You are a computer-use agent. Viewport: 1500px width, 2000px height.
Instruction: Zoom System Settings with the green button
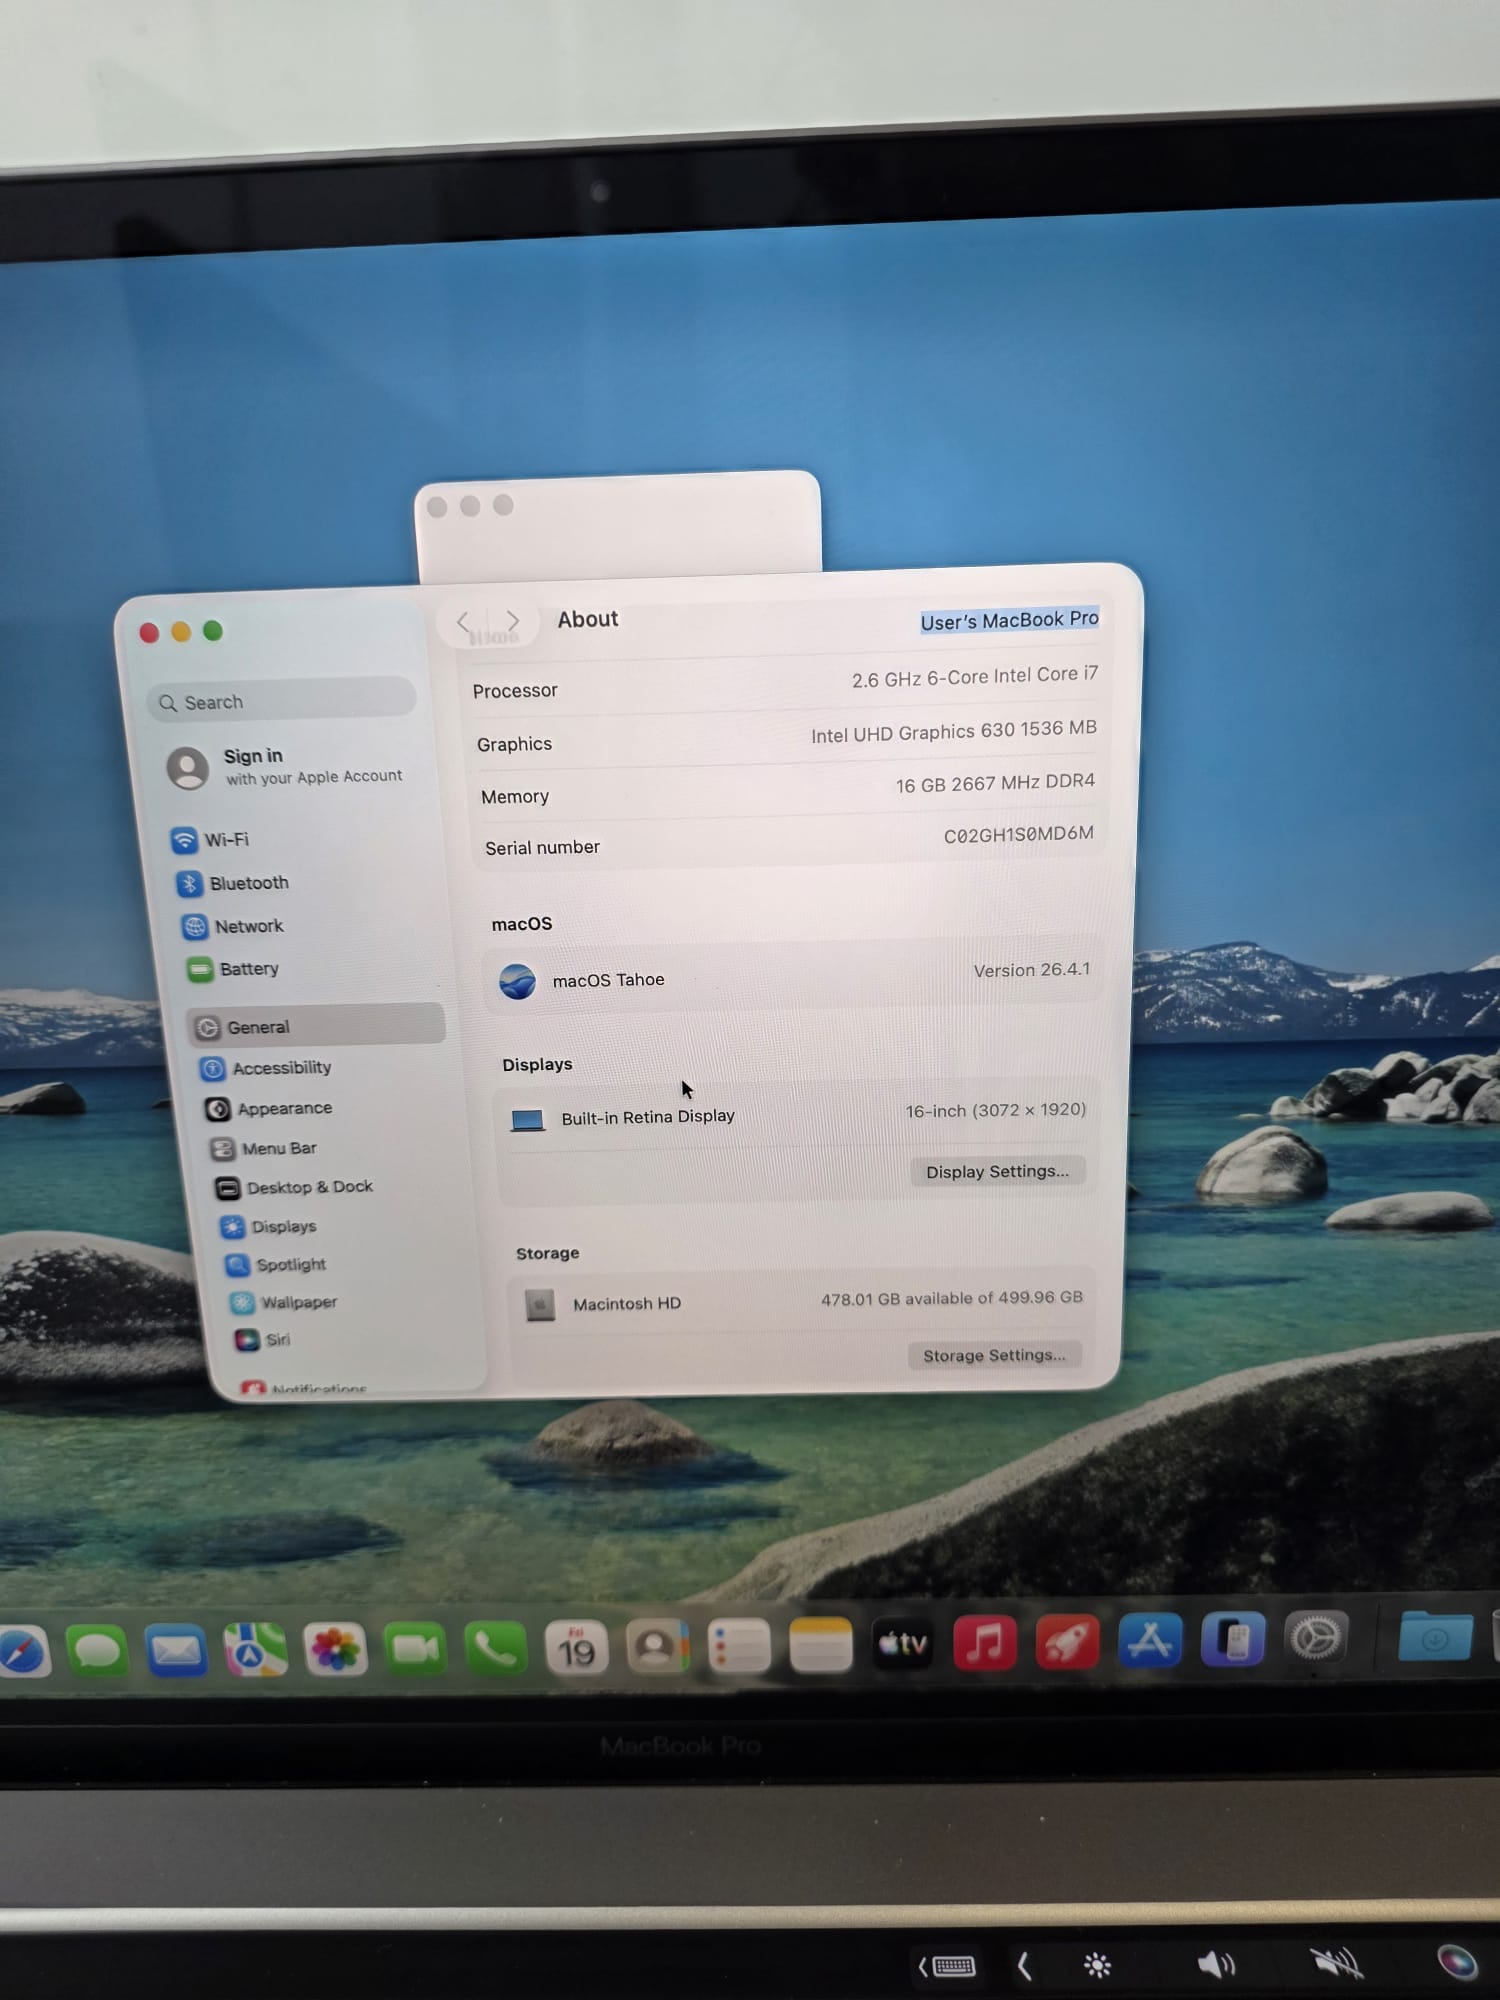pos(213,631)
